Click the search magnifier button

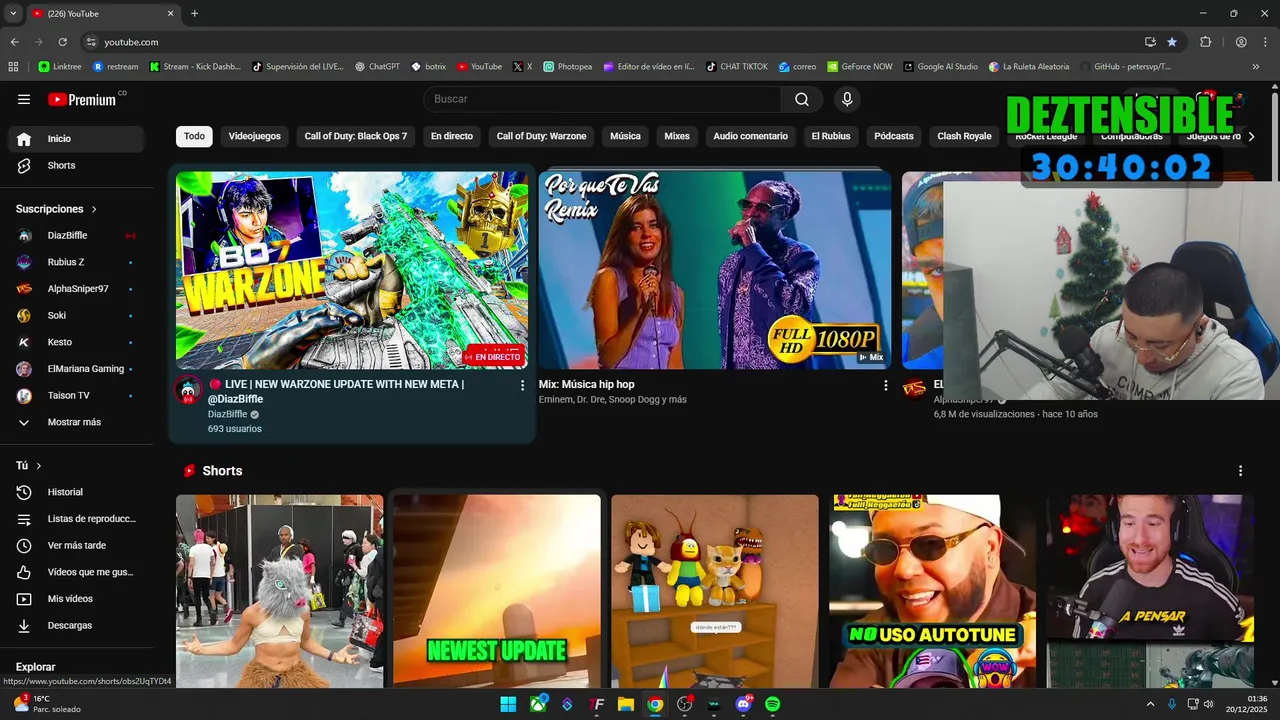[x=802, y=99]
